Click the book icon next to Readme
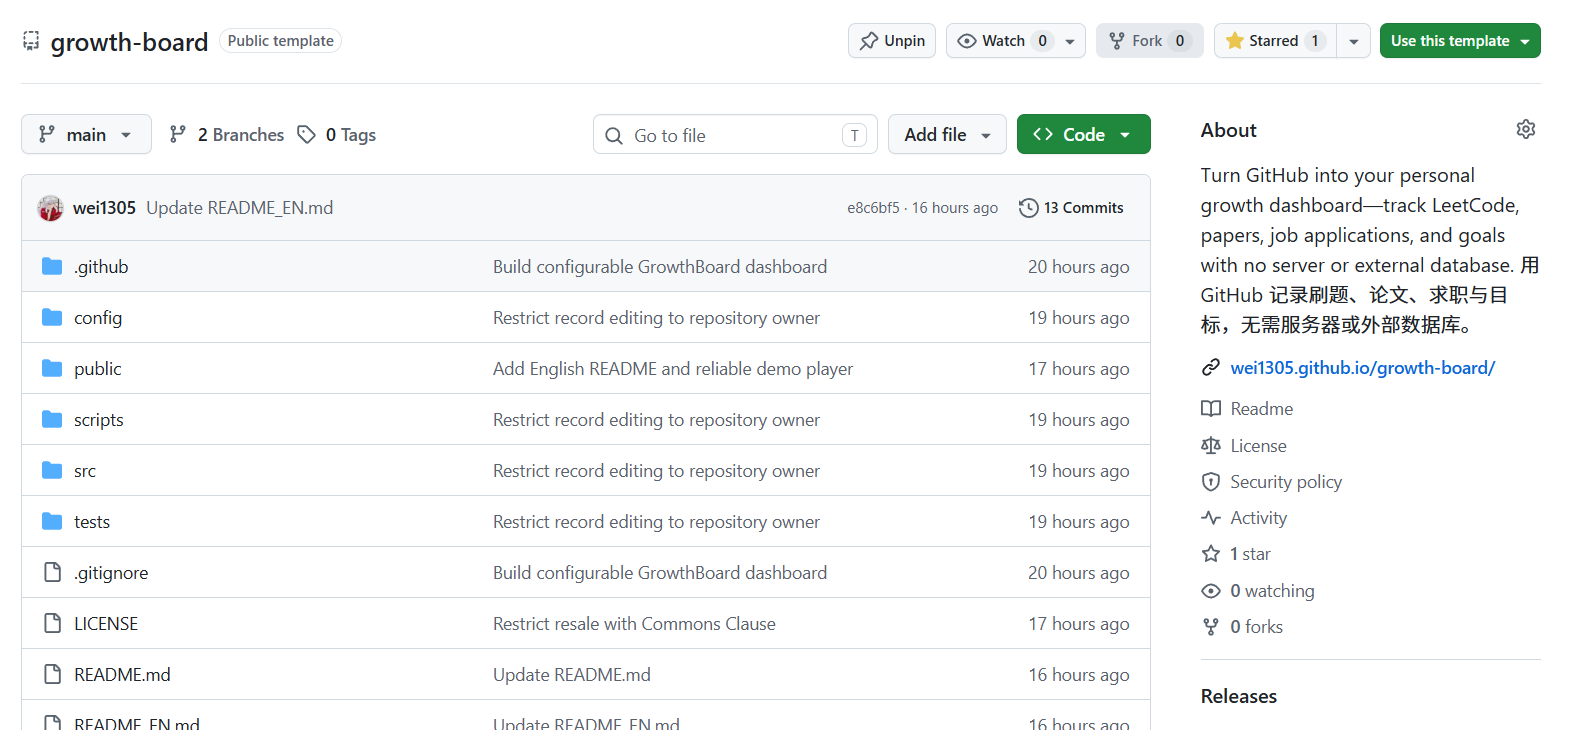This screenshot has height=730, width=1575. (1211, 409)
